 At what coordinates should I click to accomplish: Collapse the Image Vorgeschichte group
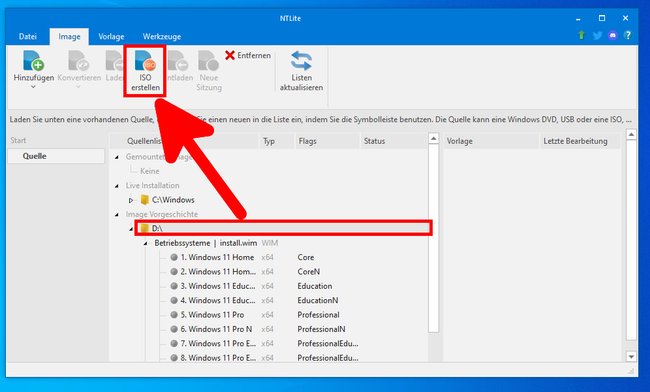117,215
